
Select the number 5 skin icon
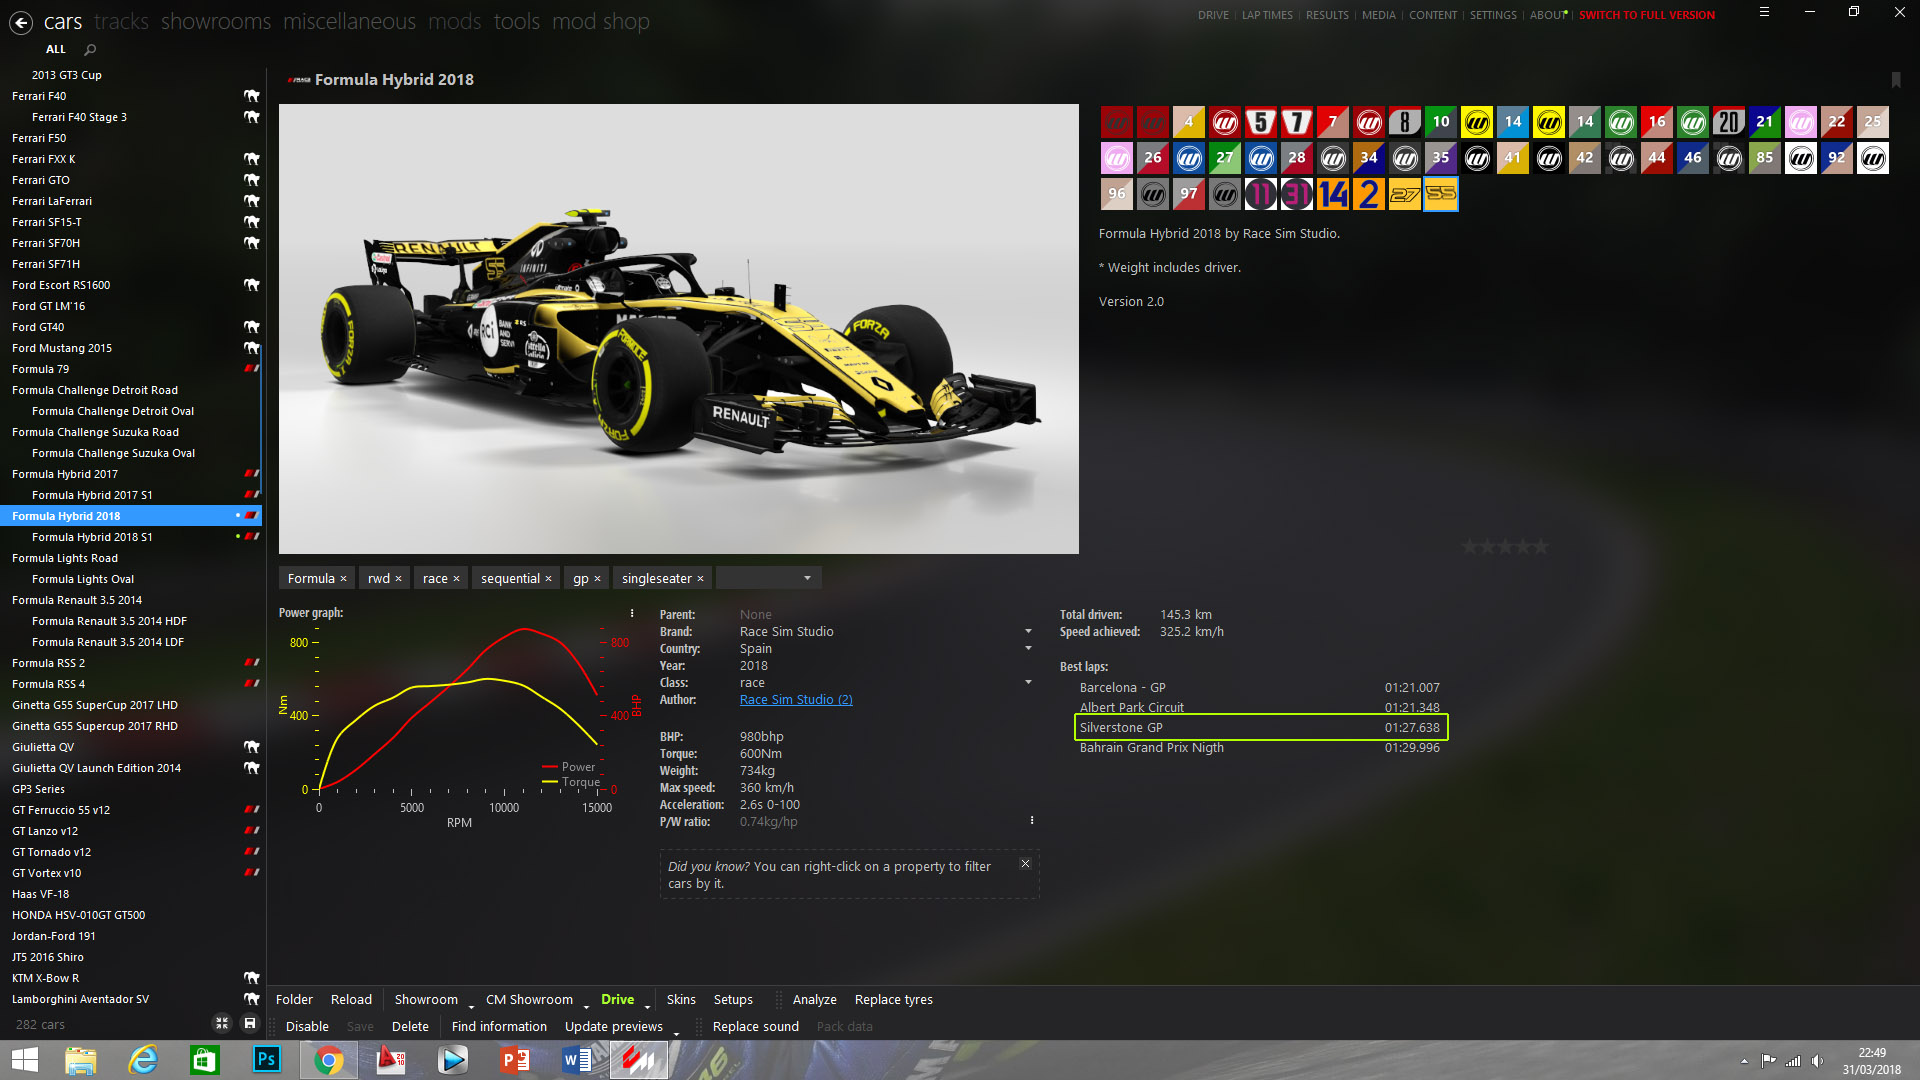pos(1261,122)
